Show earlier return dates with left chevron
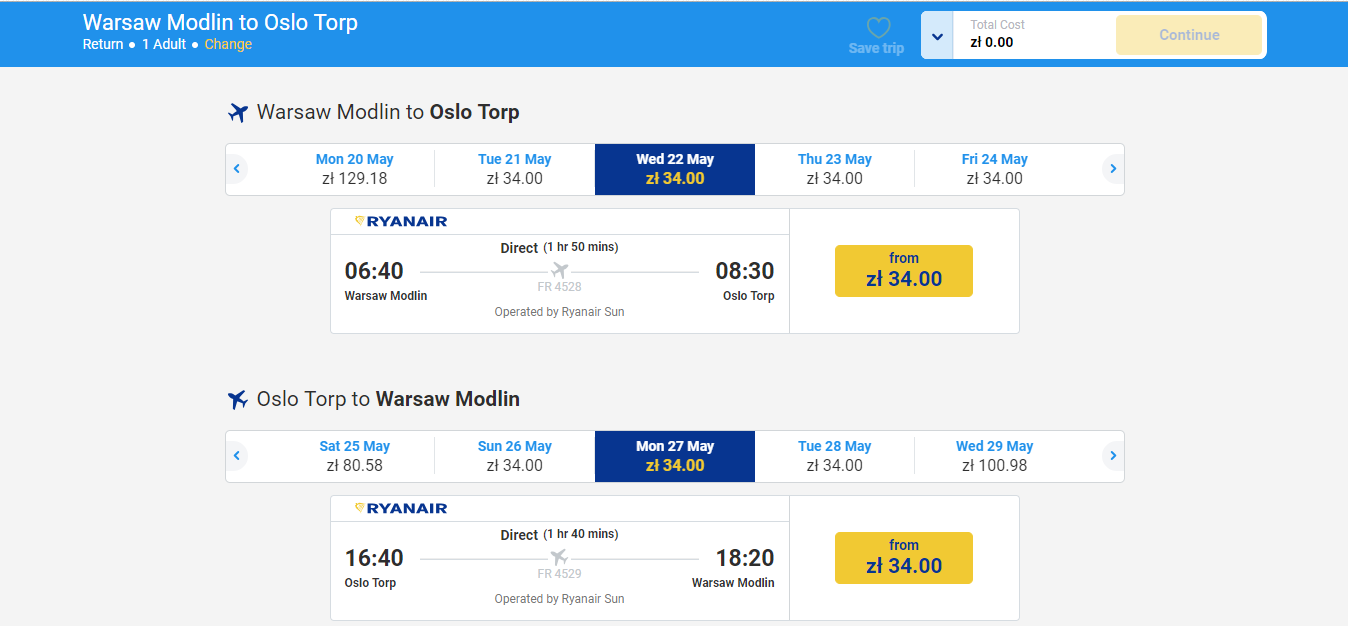The height and width of the screenshot is (626, 1348). click(x=237, y=456)
